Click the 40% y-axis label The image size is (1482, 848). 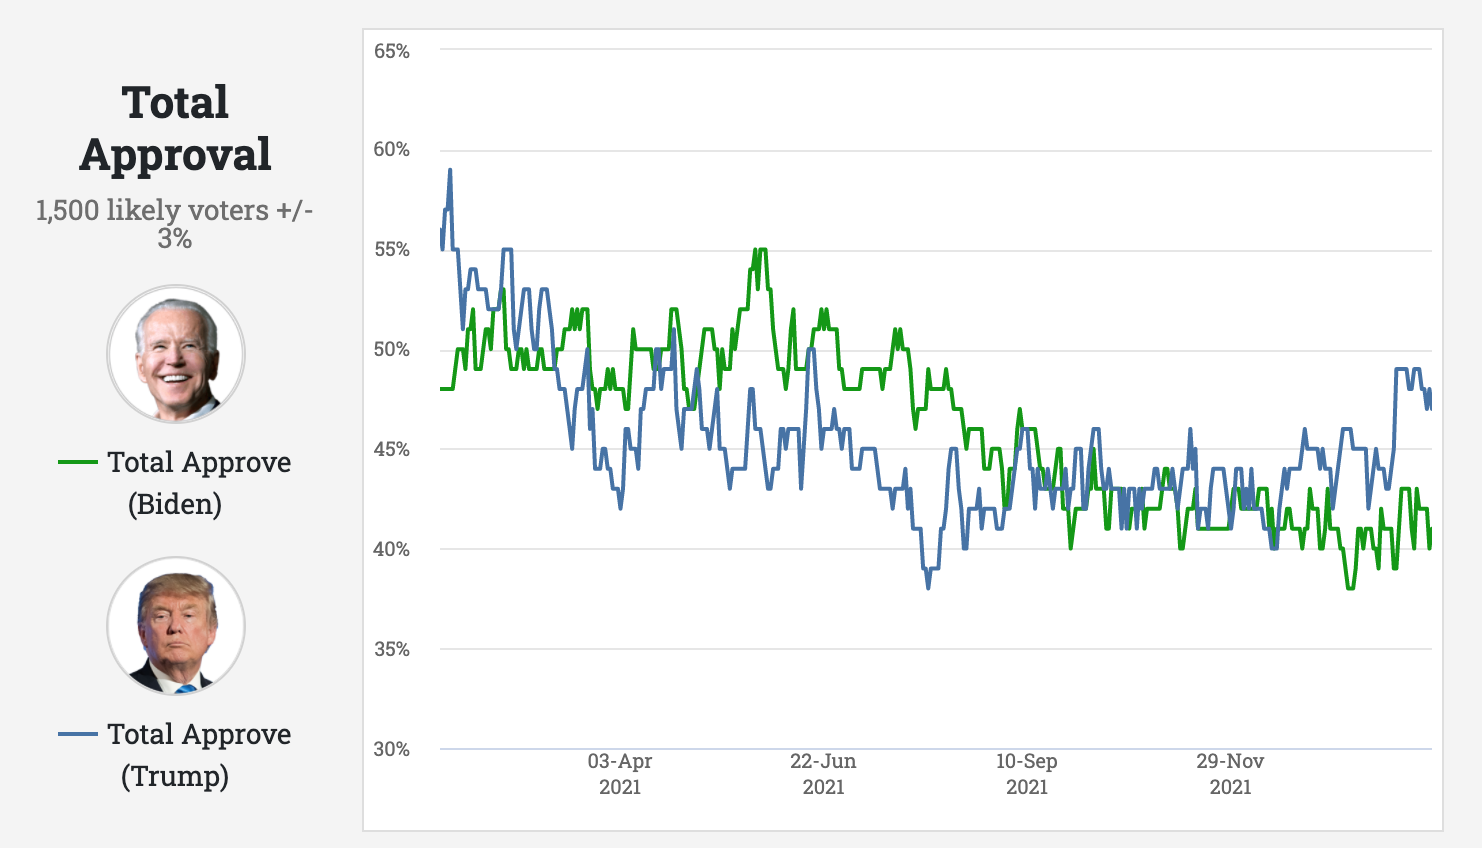[392, 549]
